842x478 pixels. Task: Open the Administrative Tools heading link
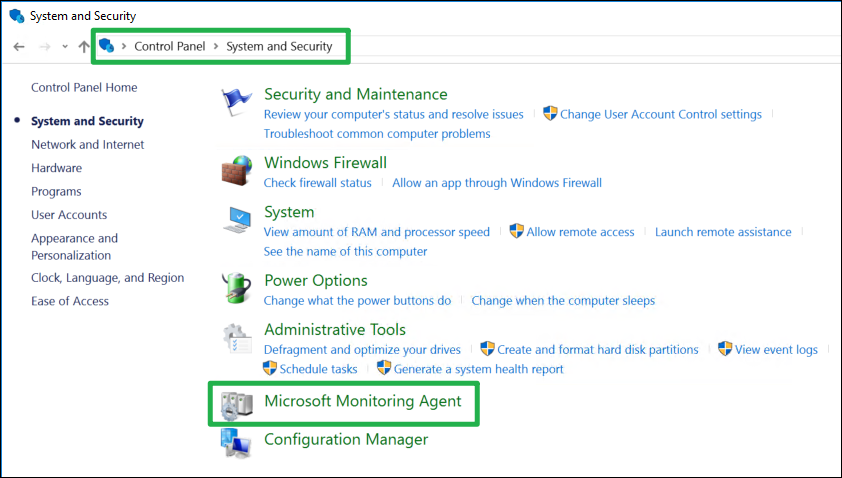pyautogui.click(x=335, y=330)
